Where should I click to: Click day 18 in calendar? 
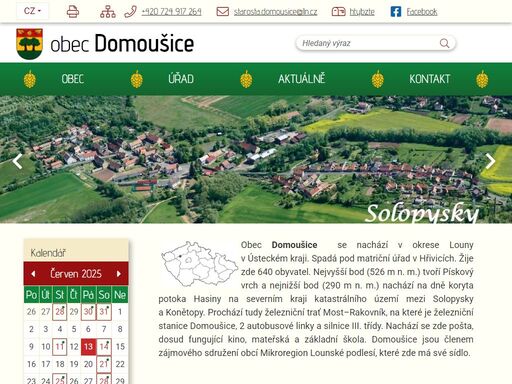click(60, 364)
